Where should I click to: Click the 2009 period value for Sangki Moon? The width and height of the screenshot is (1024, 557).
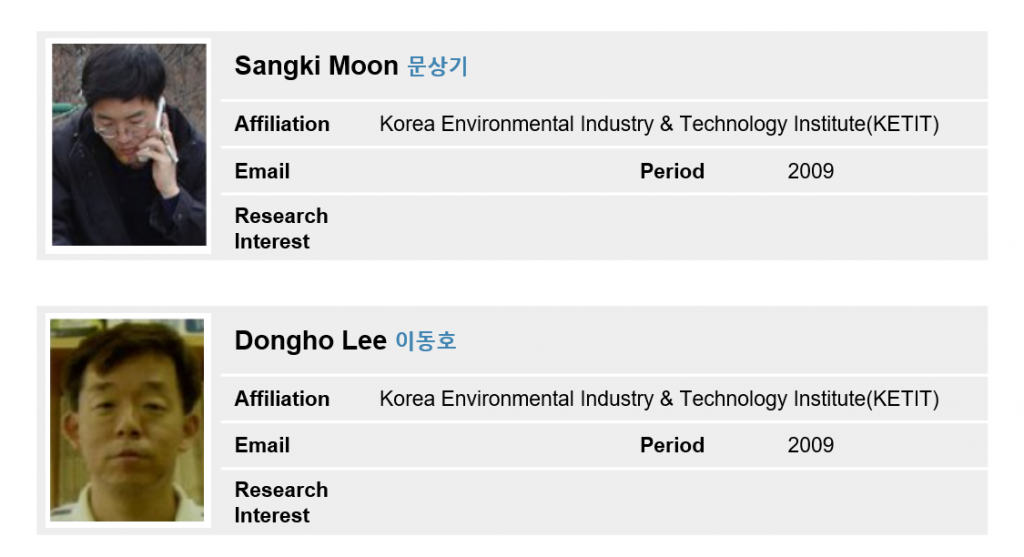[810, 171]
